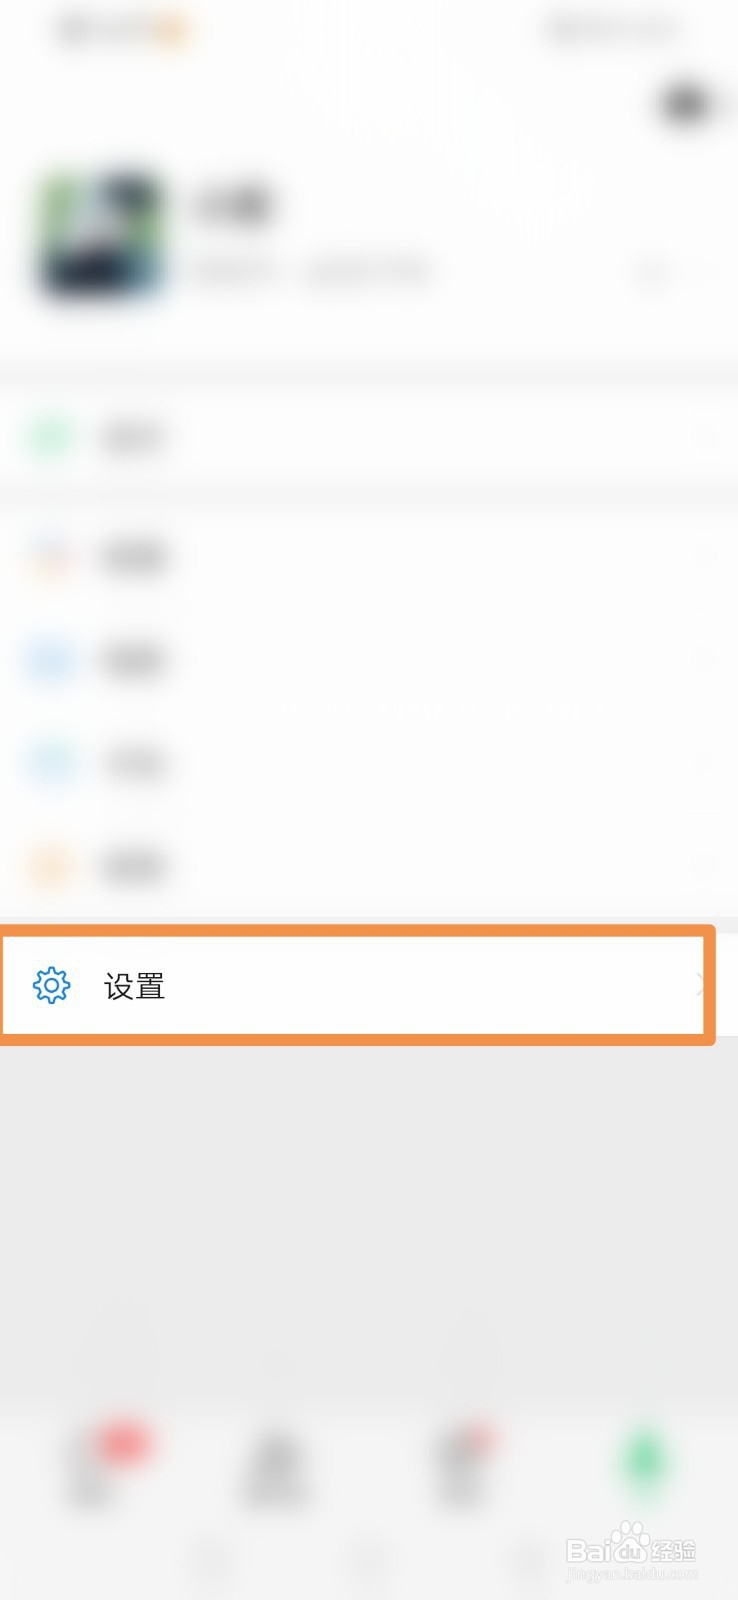738x1600 pixels.
Task: Tap the blurred label next to the green icon
Action: (133, 437)
